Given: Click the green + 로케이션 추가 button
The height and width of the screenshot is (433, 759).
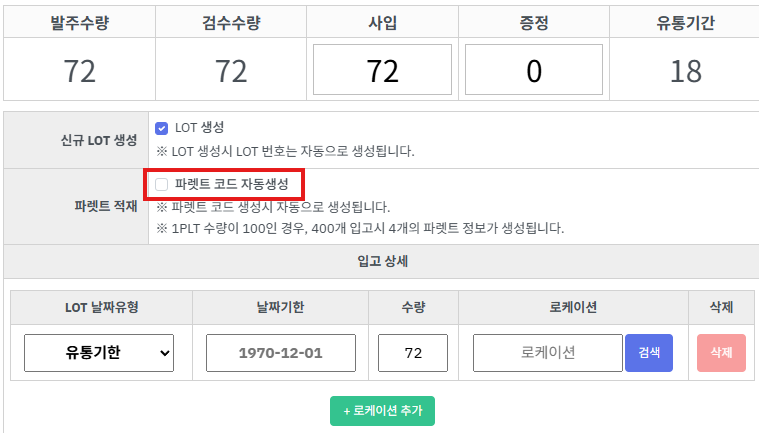Looking at the screenshot, I should (382, 411).
